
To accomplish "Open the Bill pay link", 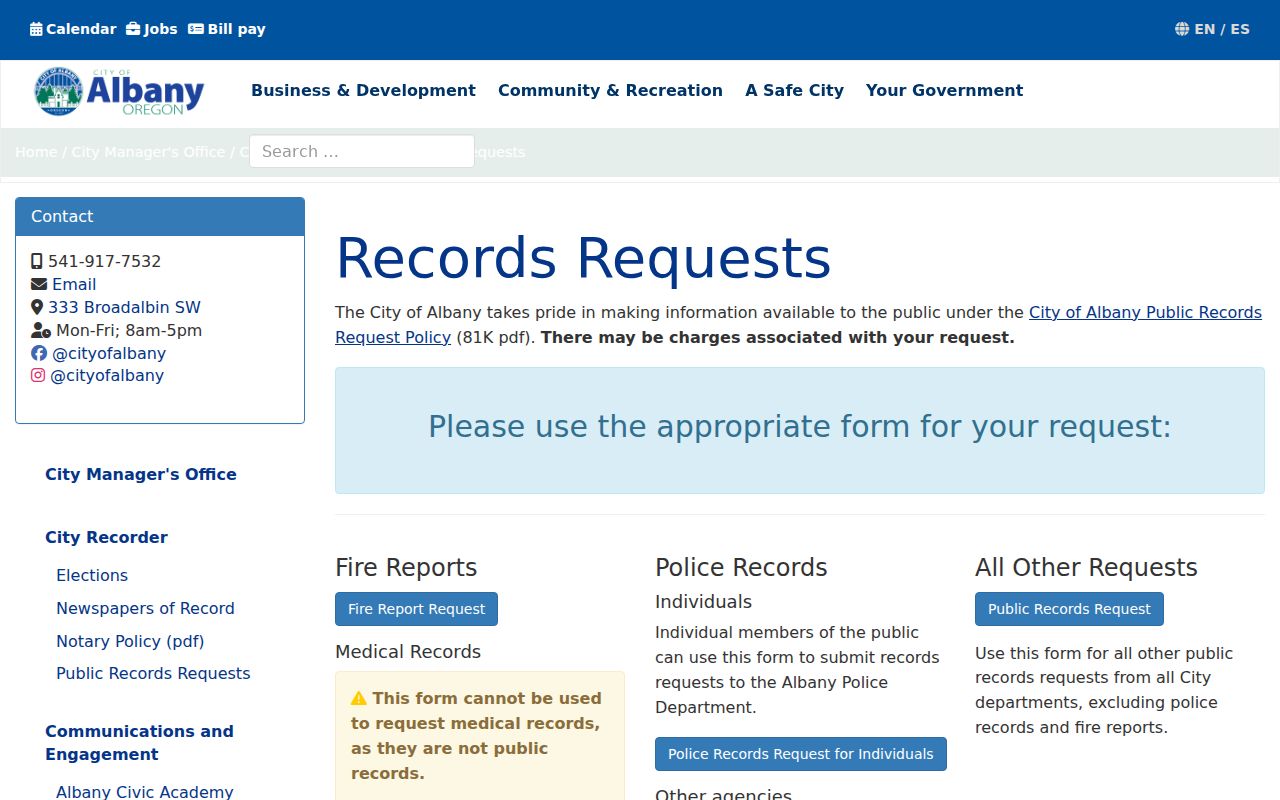I will 236,29.
